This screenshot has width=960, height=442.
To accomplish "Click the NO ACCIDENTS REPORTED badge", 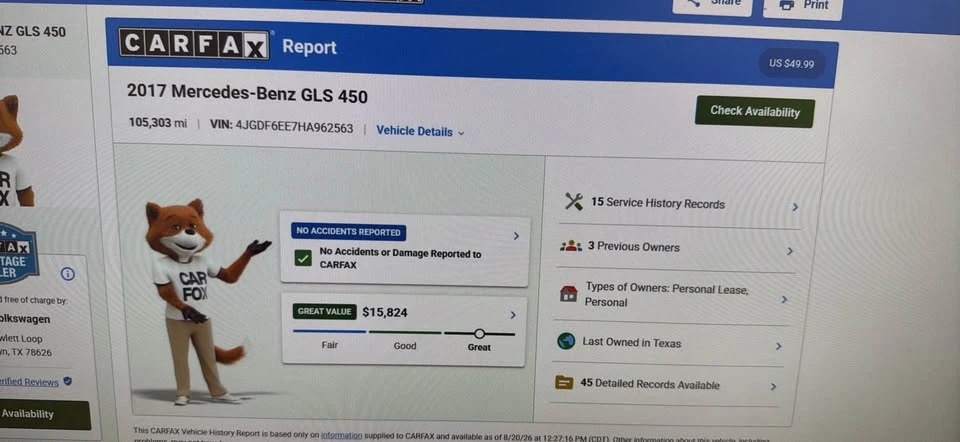I will 348,231.
